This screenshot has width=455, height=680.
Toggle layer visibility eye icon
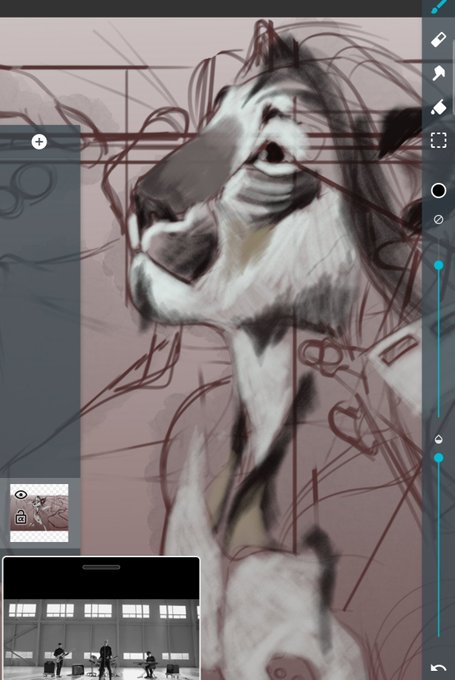point(21,494)
